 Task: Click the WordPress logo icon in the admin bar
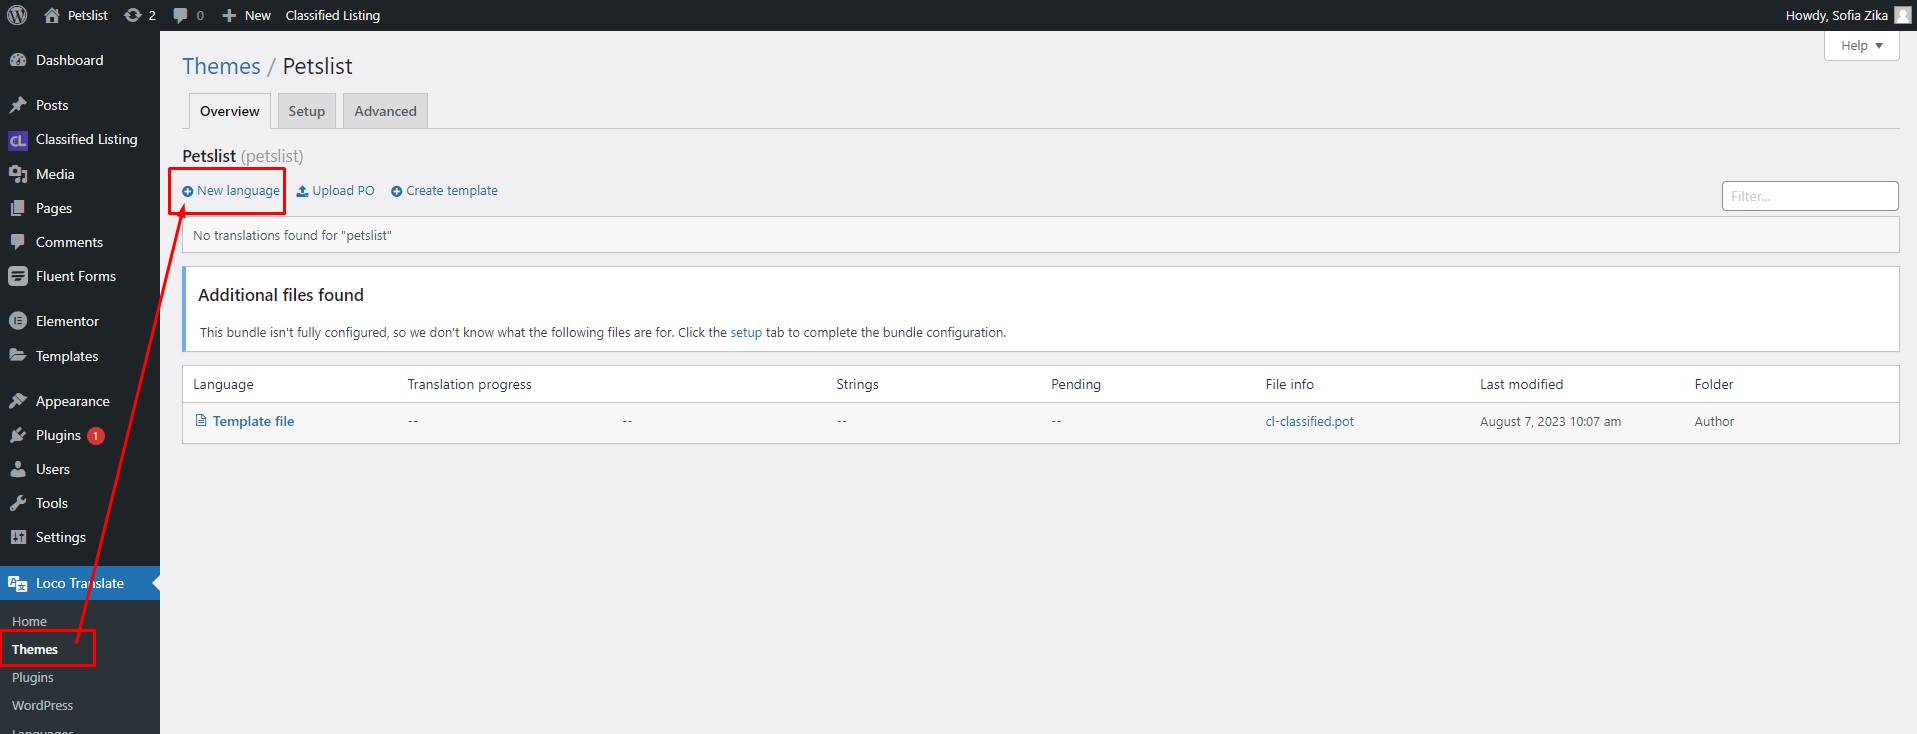click(17, 15)
